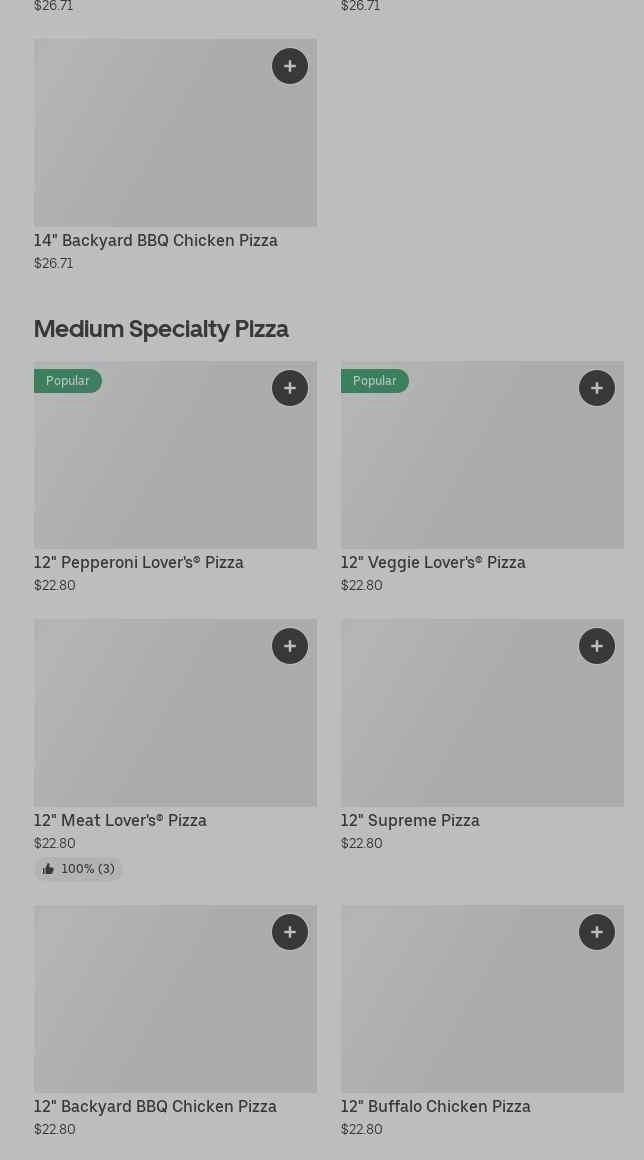Image resolution: width=644 pixels, height=1160 pixels.
Task: Open the 14" Backyard BBQ Chicken Pizza title
Action: 156,240
